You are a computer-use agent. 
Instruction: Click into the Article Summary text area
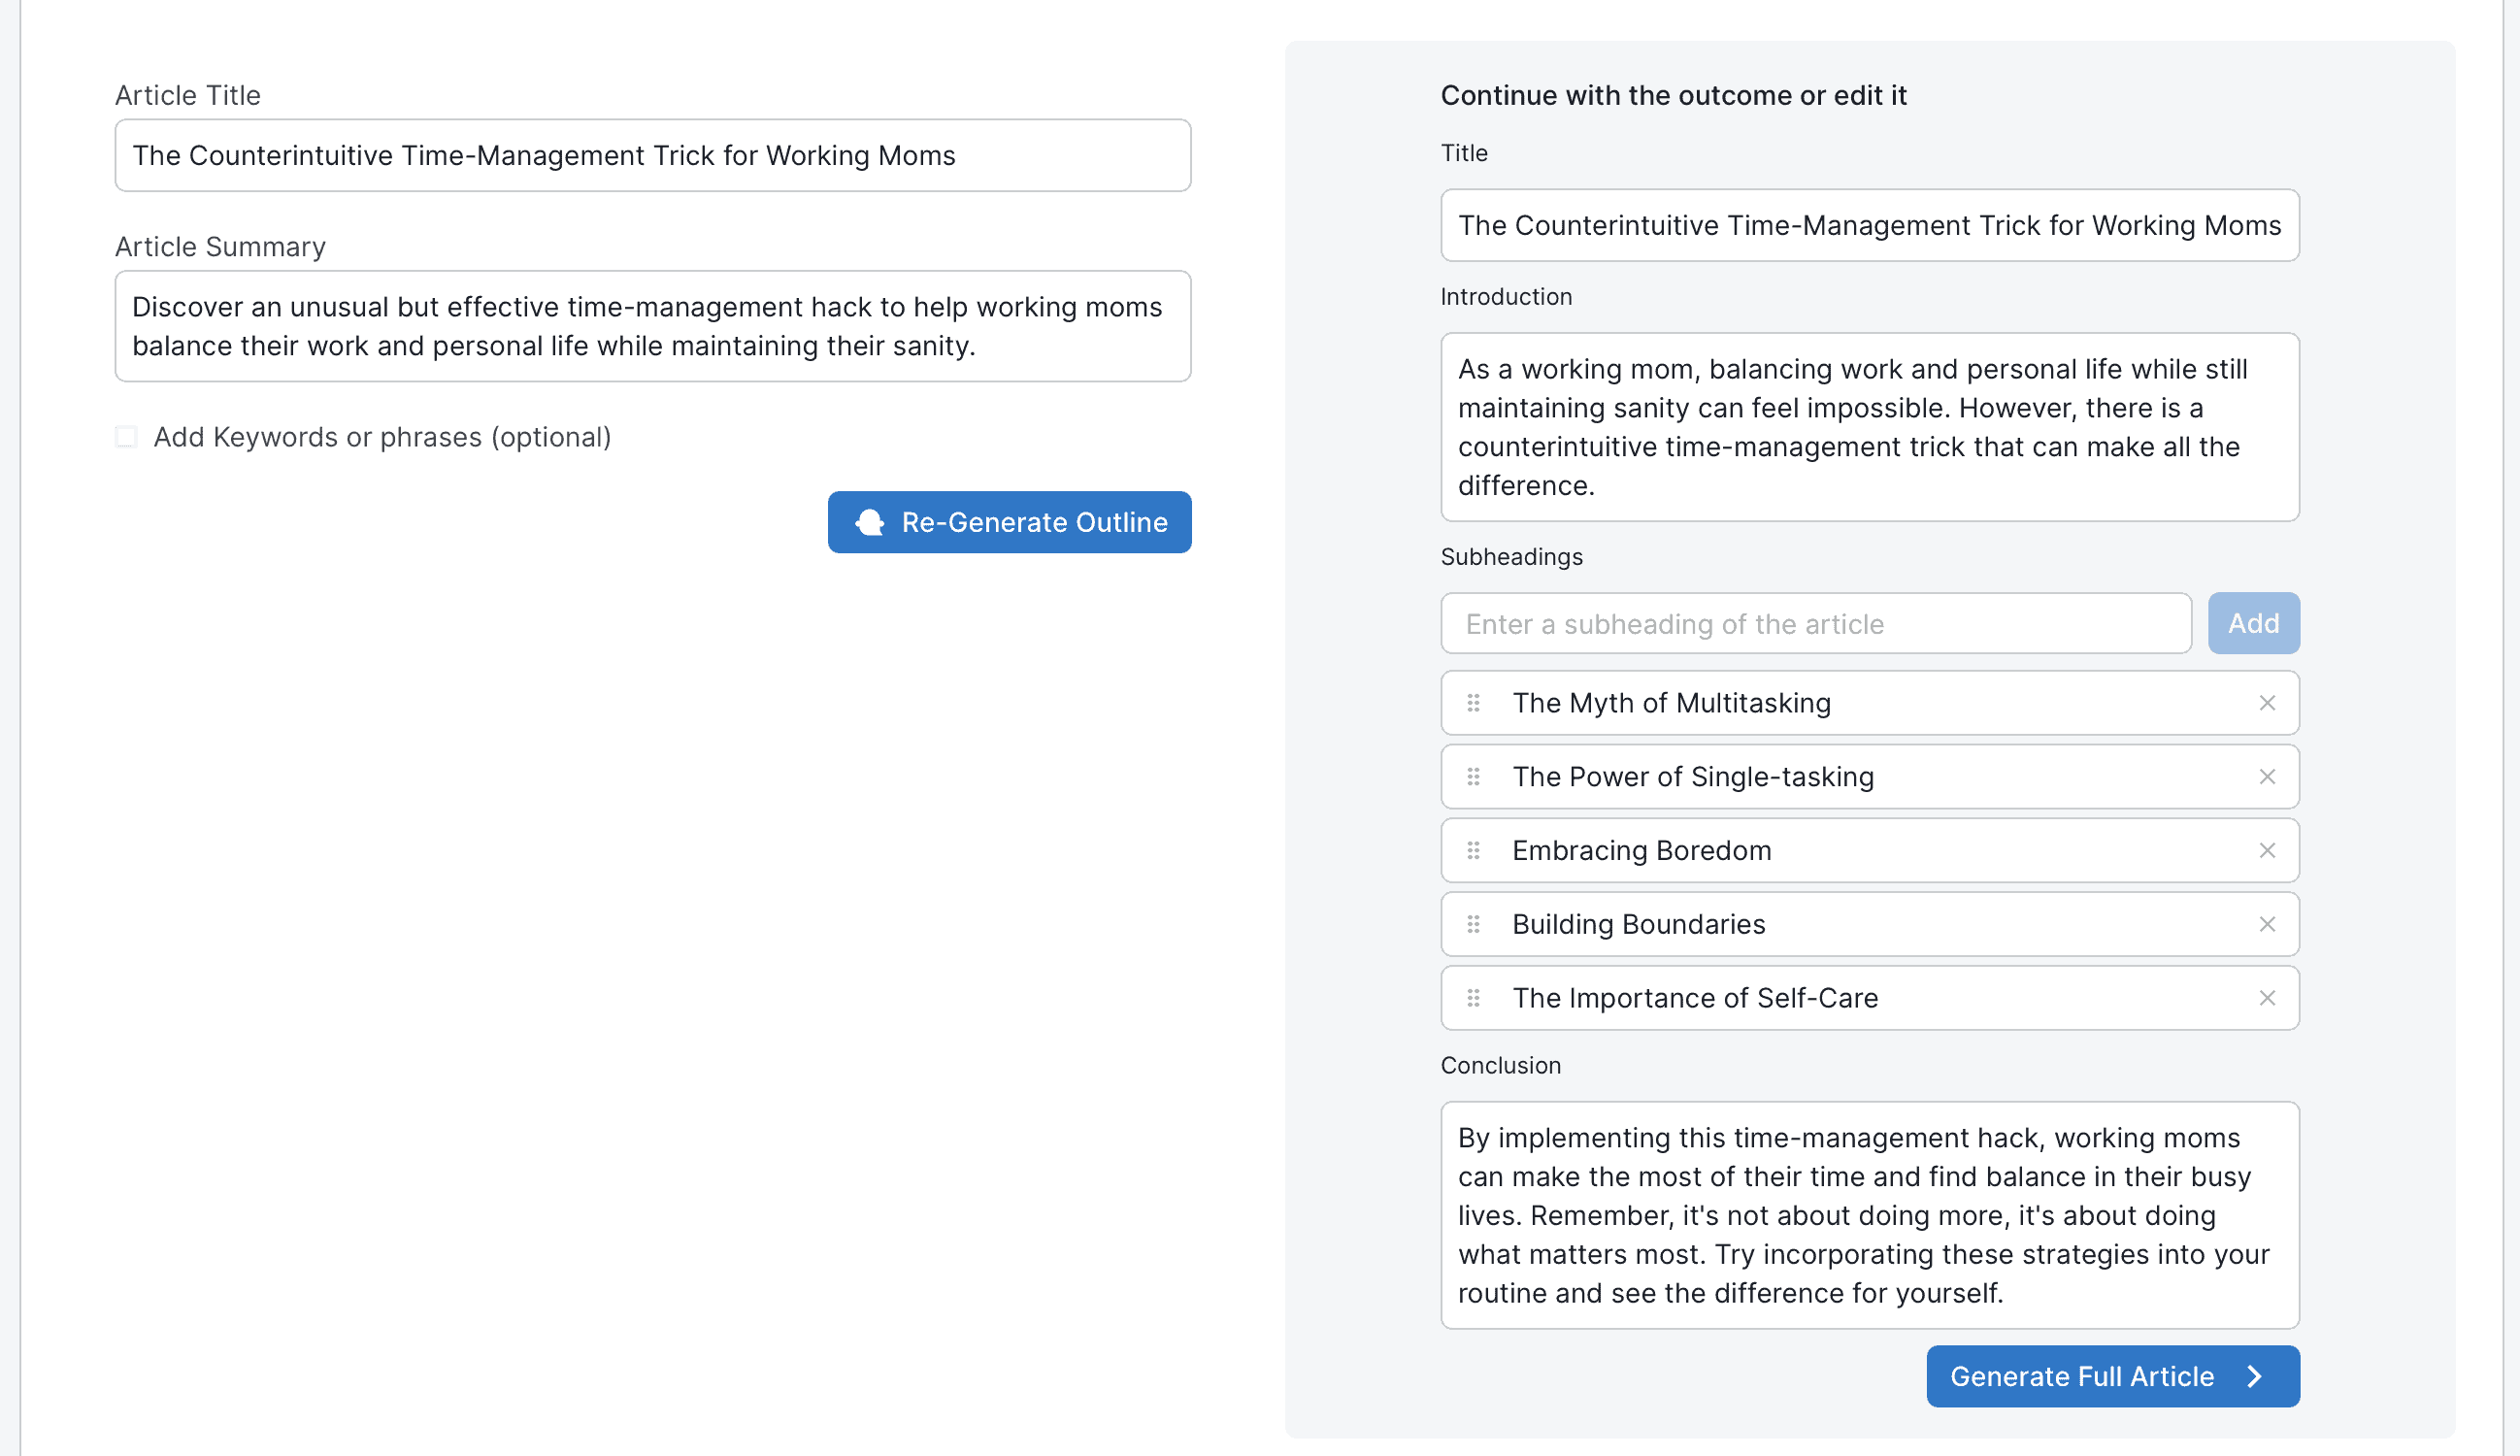pos(653,326)
